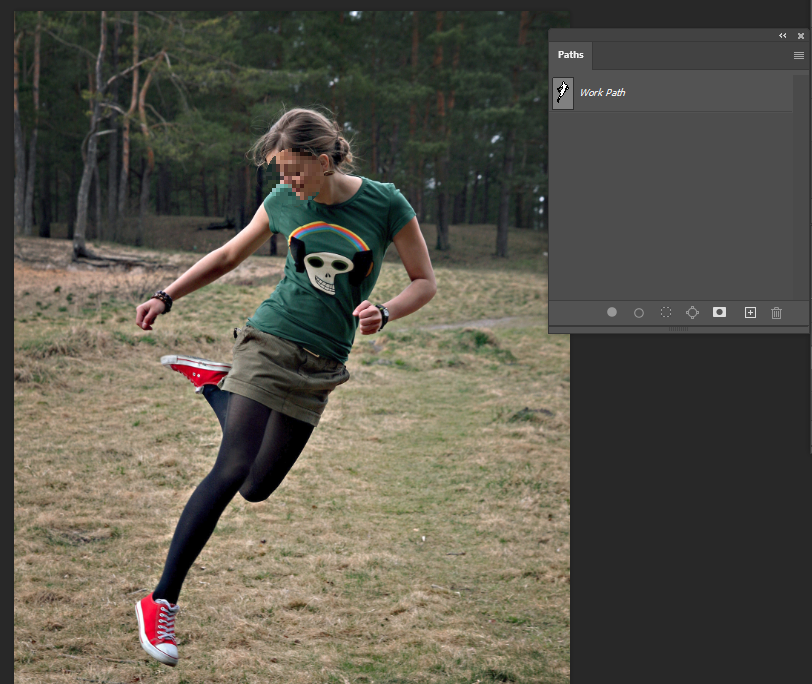Screen dimensions: 812x684
Task: Delete current path with trash icon
Action: click(776, 313)
